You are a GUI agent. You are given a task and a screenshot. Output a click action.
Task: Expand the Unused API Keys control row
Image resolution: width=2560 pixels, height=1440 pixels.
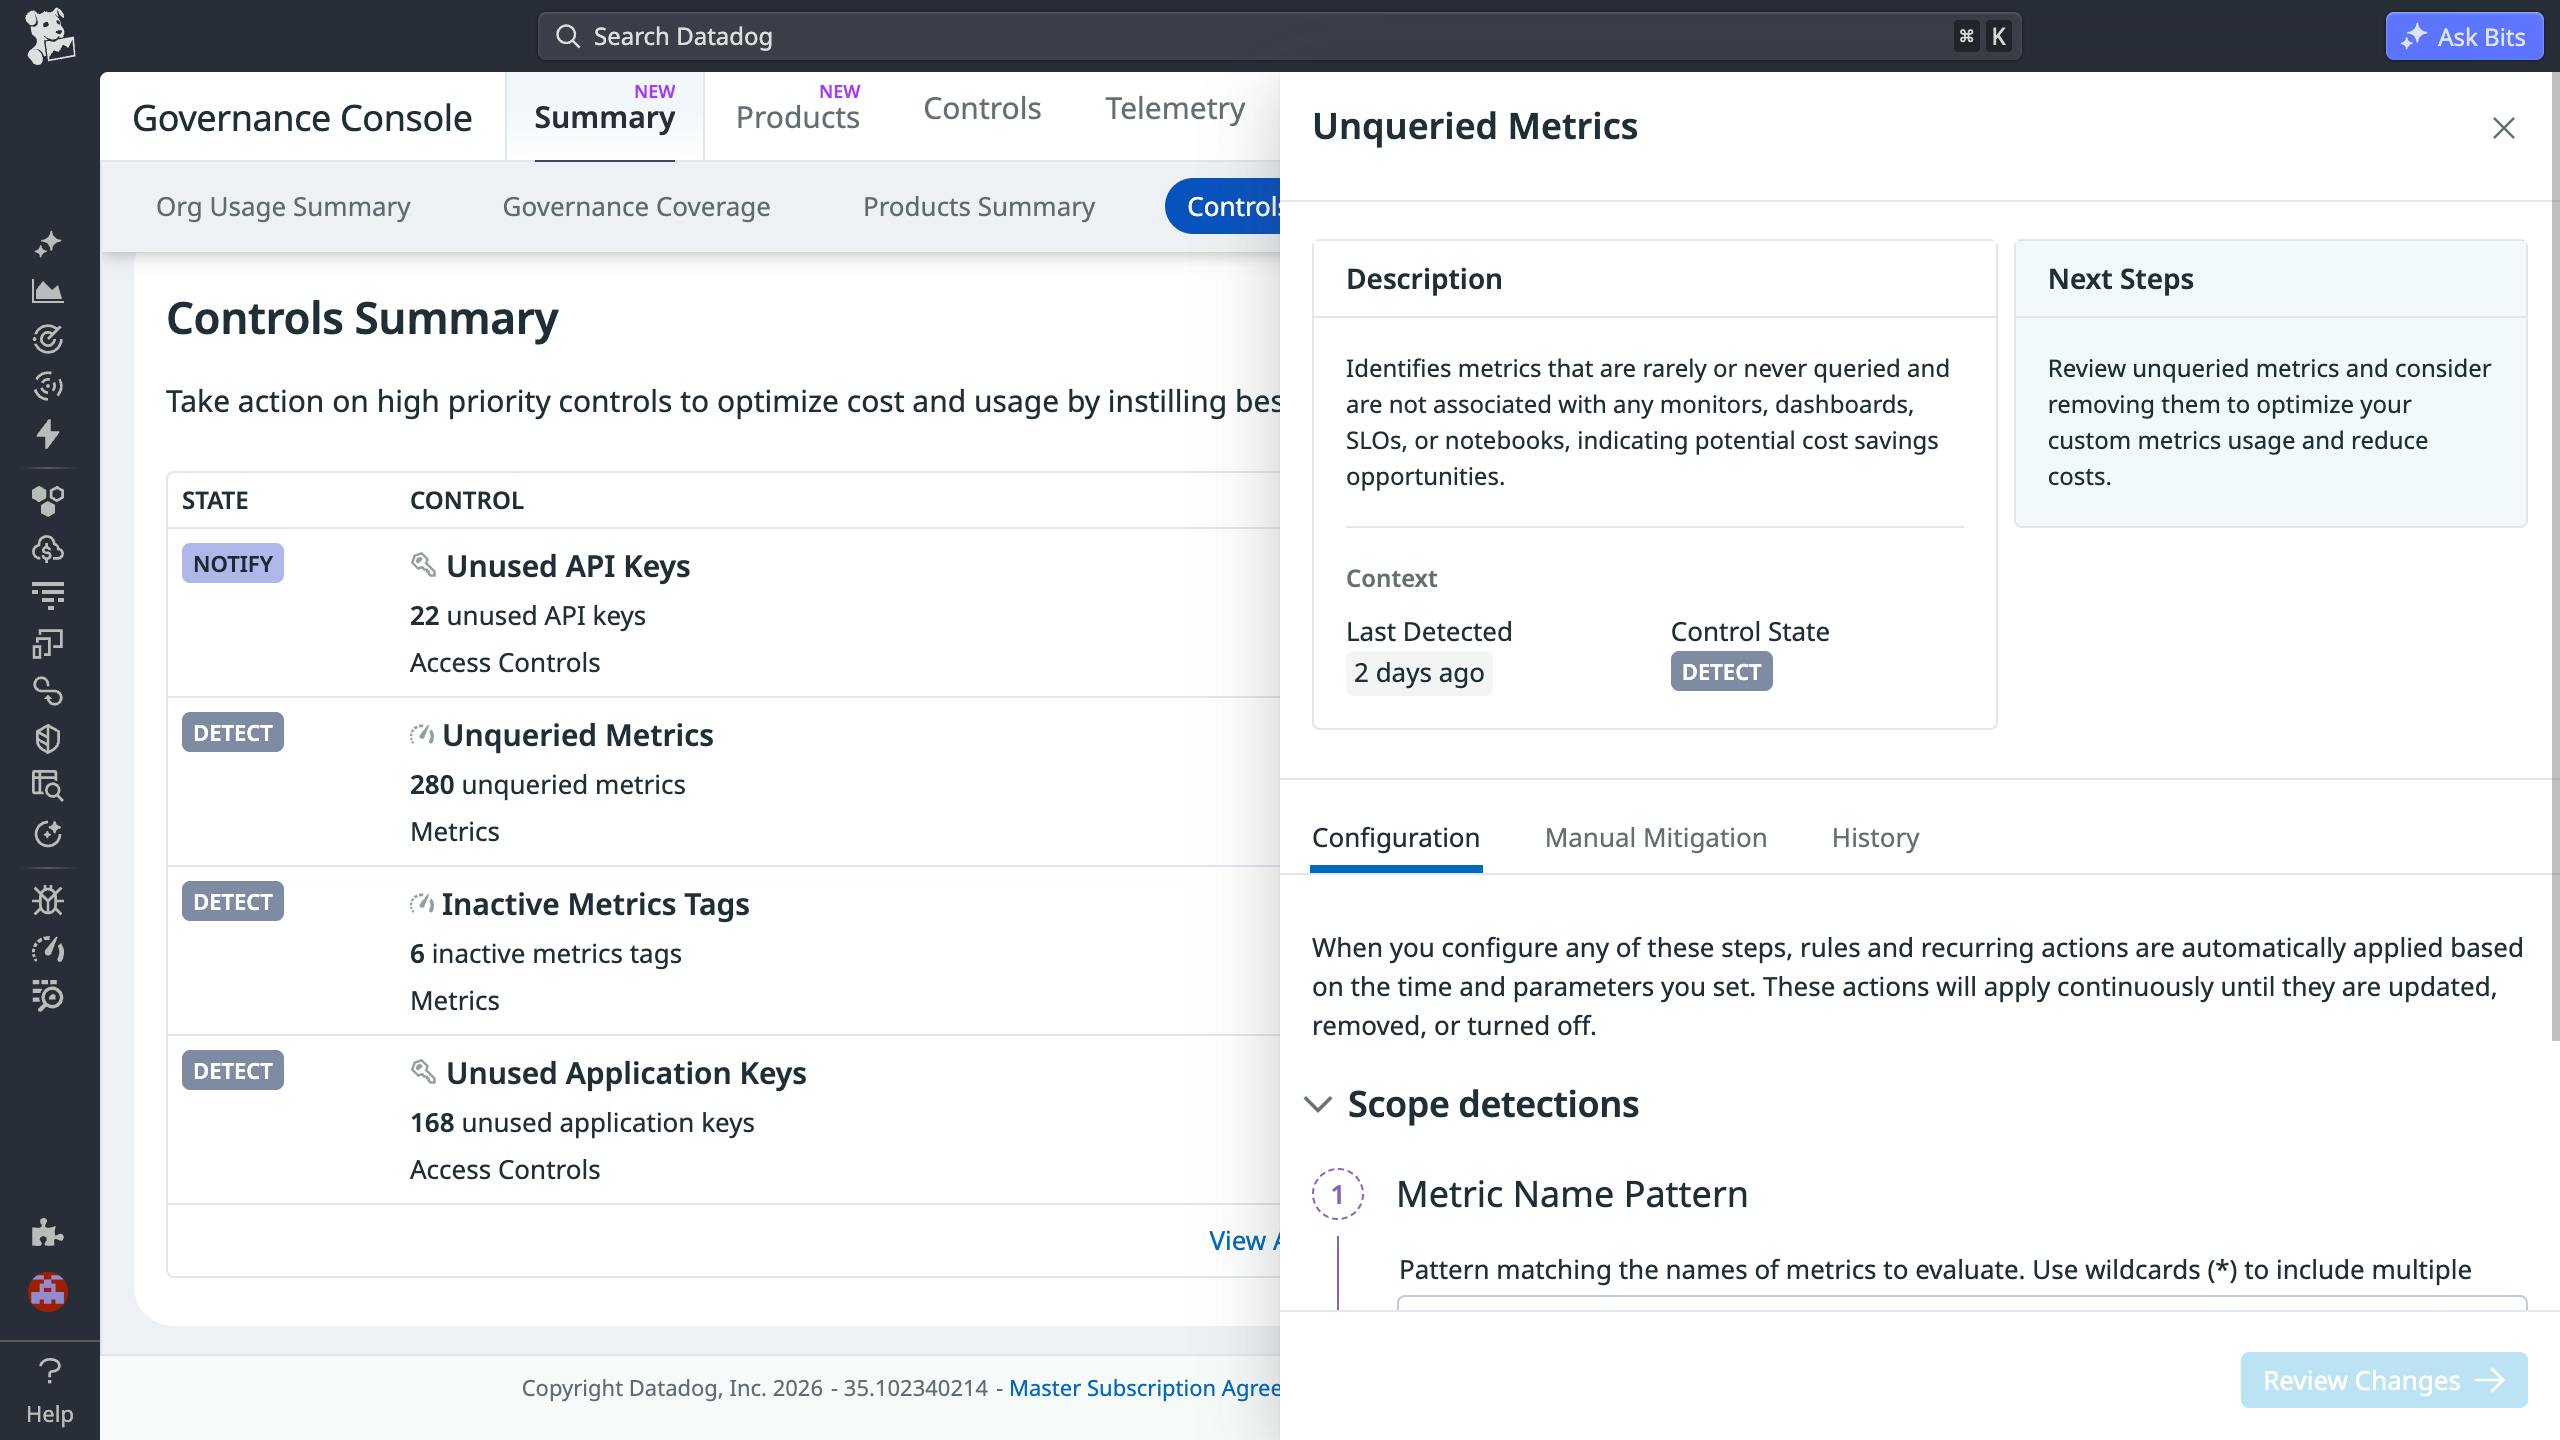tap(567, 566)
